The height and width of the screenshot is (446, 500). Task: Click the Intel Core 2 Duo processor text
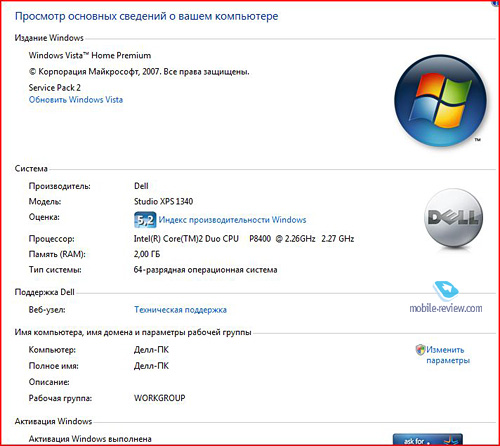point(244,239)
